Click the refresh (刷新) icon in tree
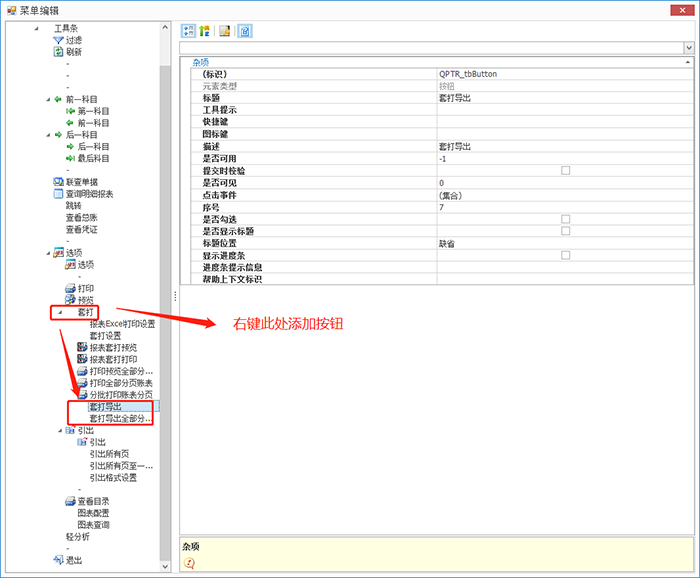The width and height of the screenshot is (700, 578). 58,52
